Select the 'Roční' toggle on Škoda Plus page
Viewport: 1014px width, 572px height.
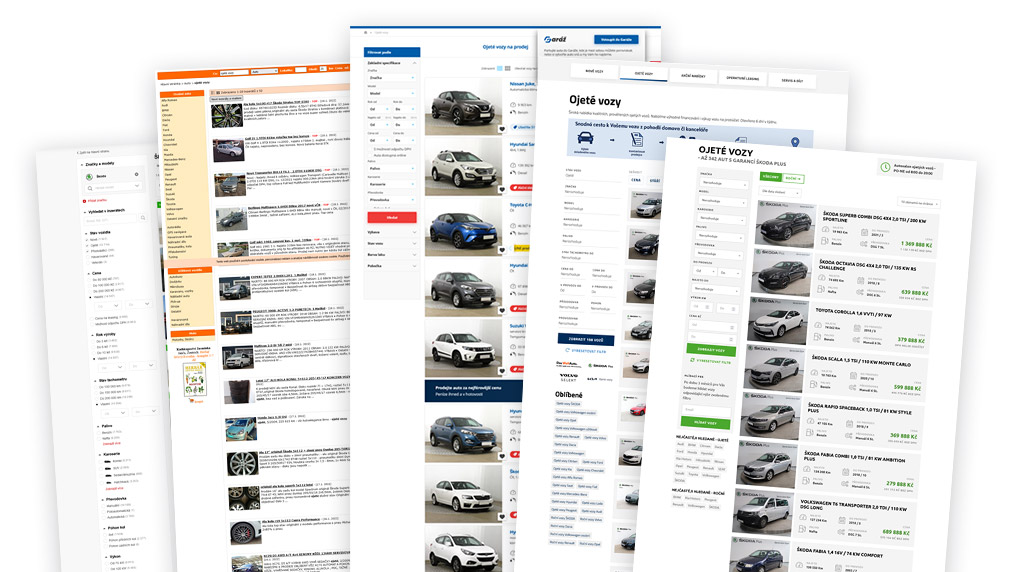click(x=793, y=178)
